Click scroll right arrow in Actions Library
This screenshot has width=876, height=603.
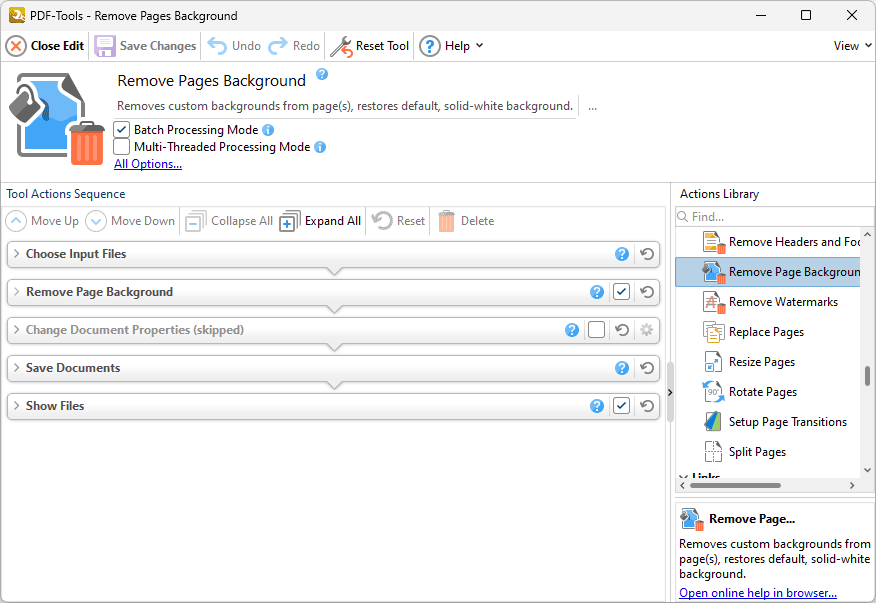click(x=852, y=486)
